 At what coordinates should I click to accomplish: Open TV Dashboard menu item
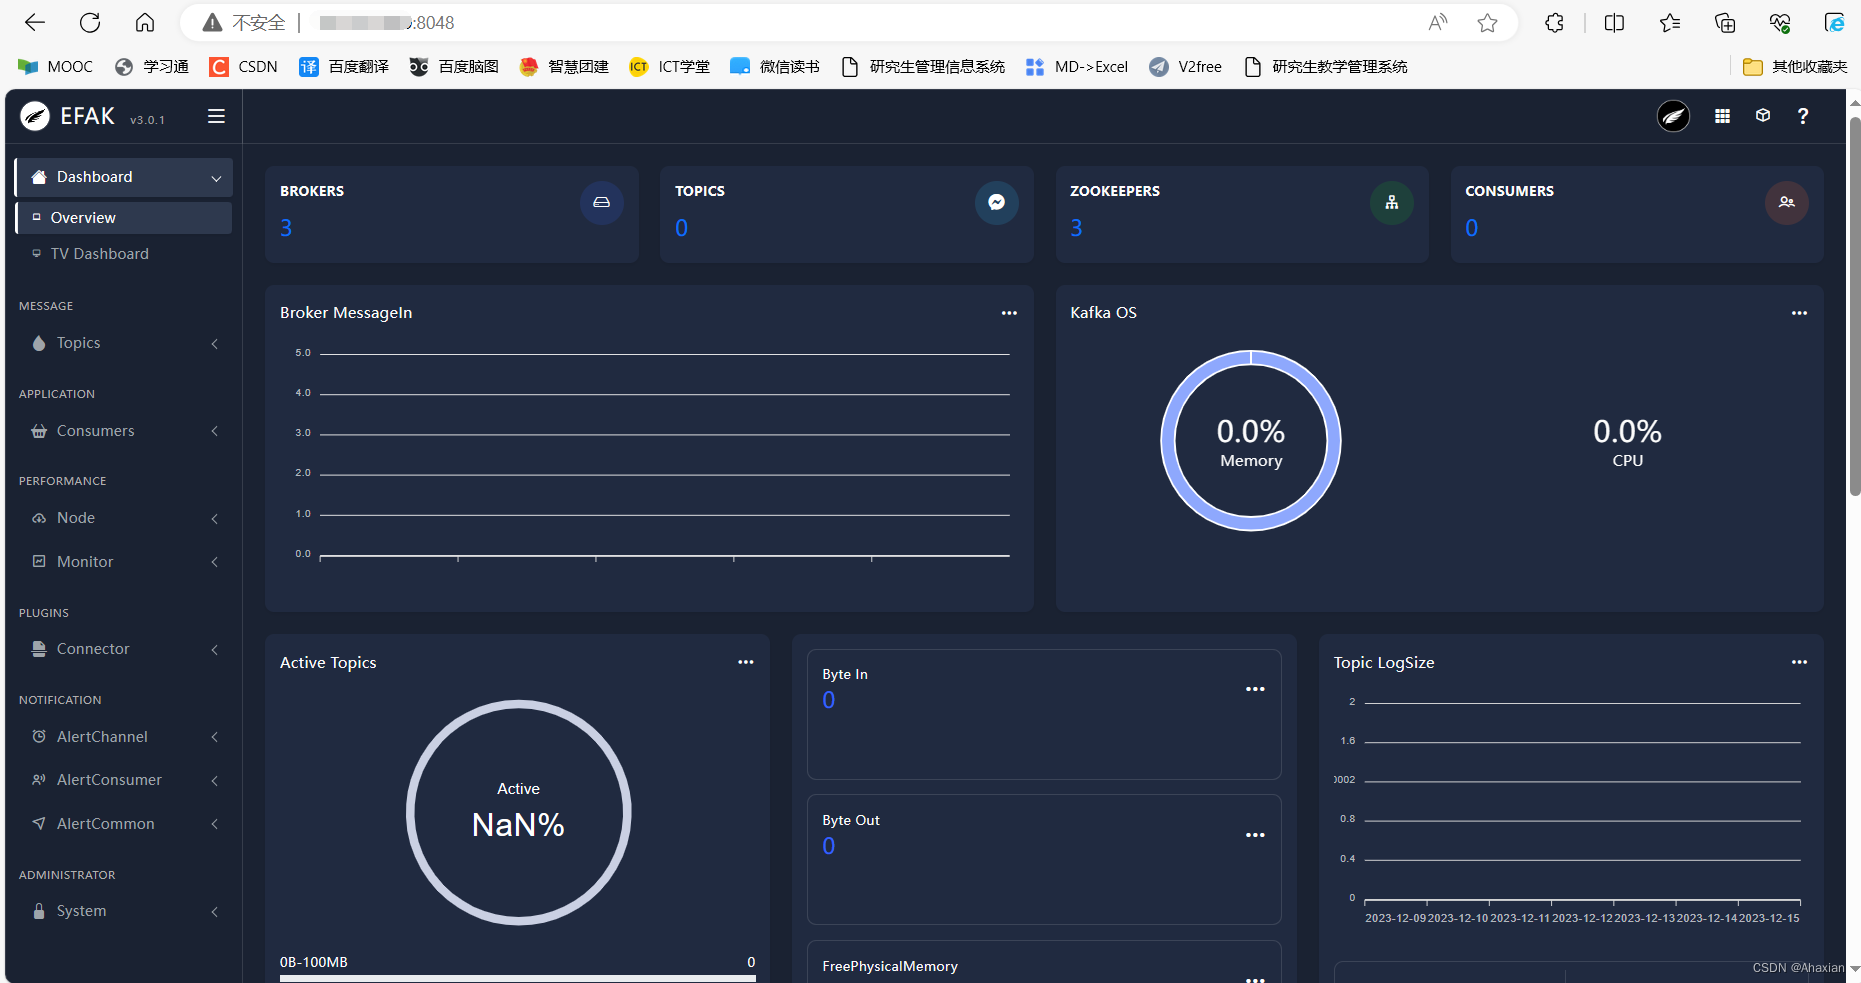click(x=124, y=254)
